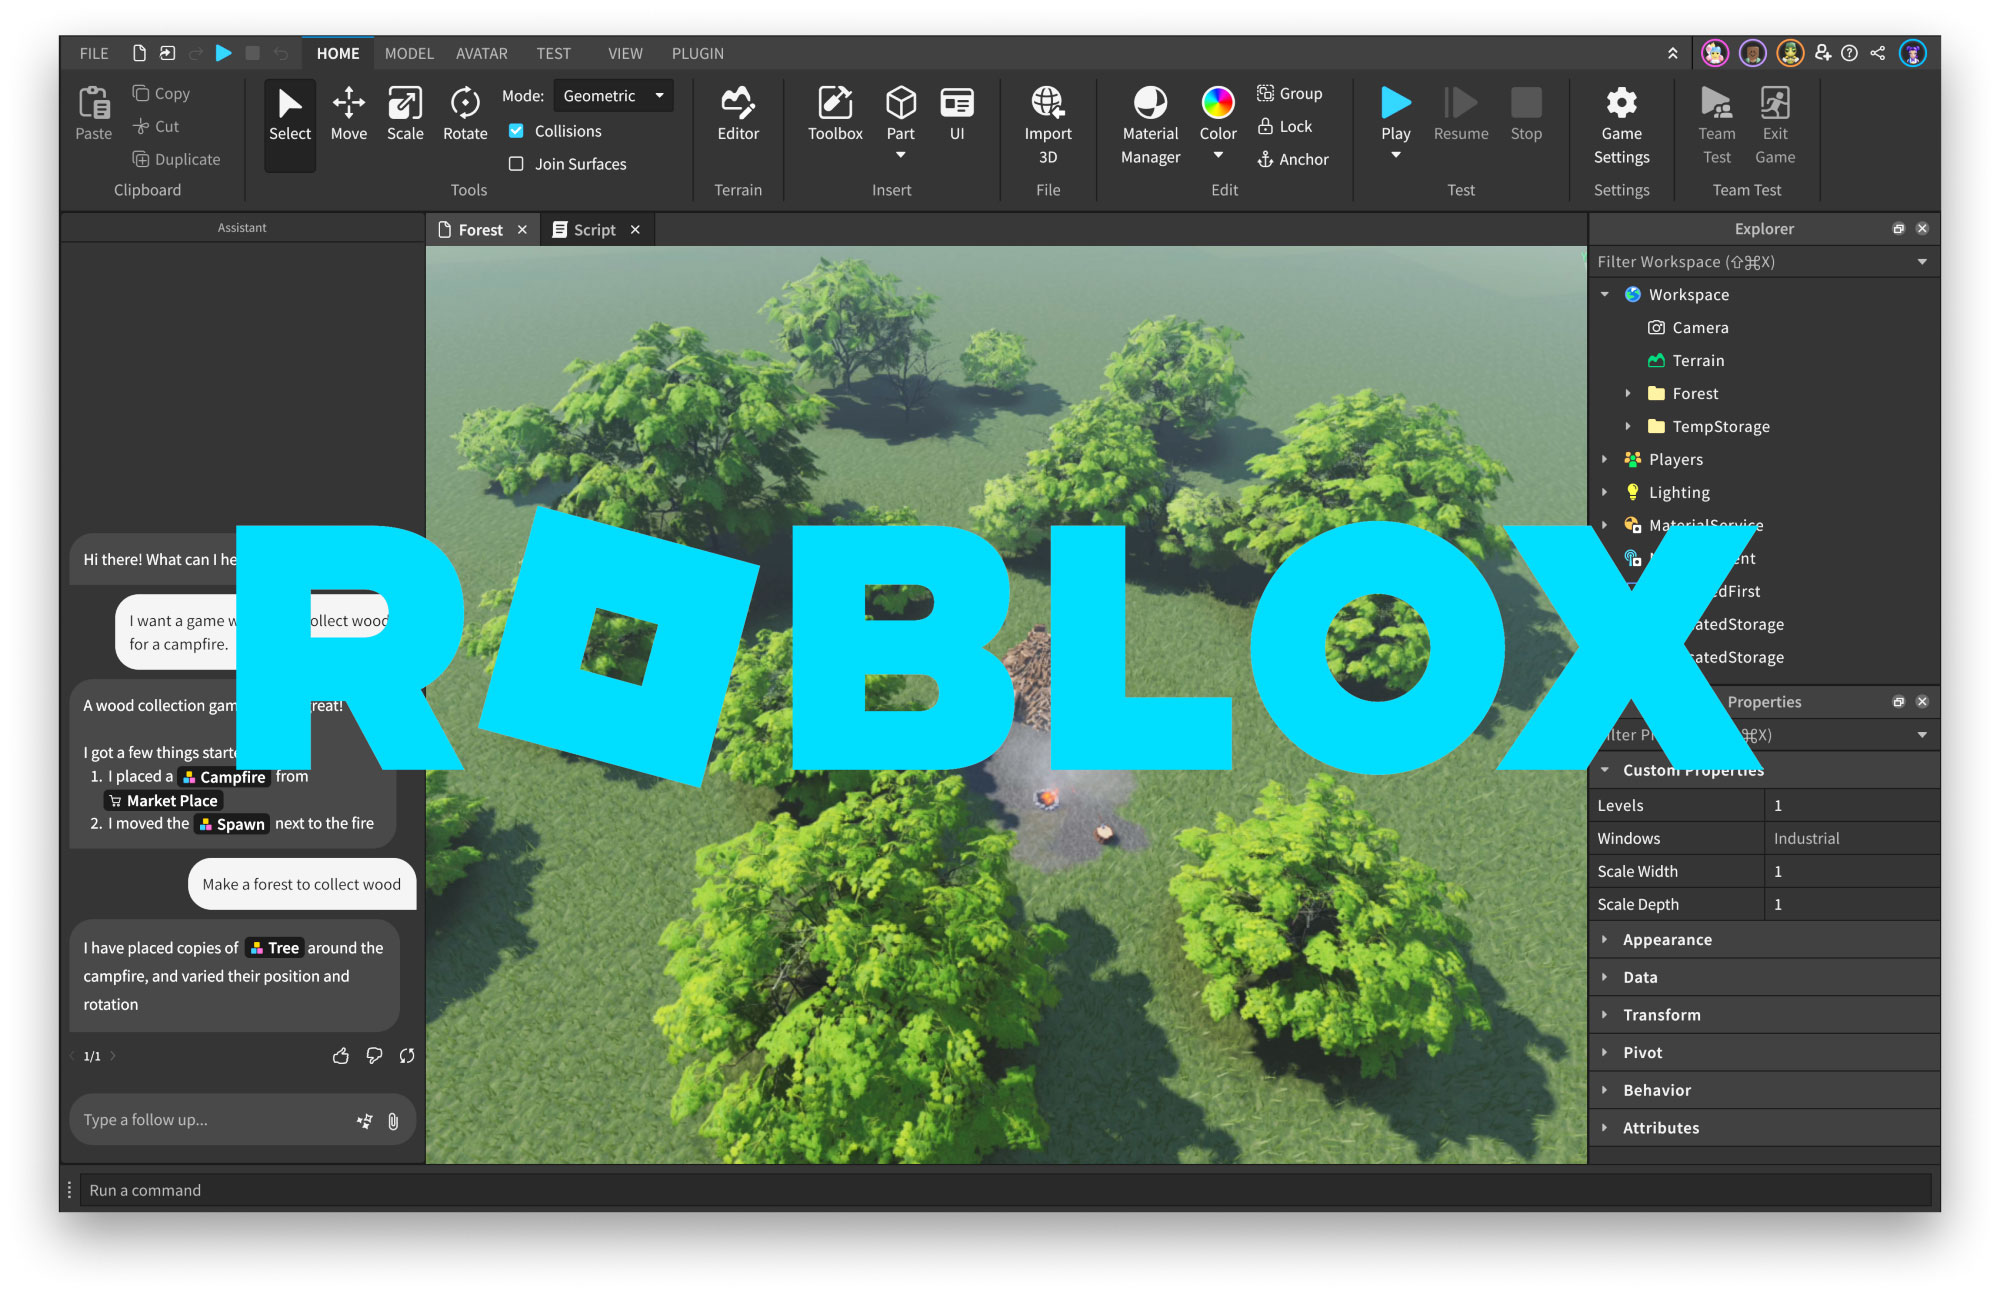2000x1294 pixels.
Task: Collapse the ribbon with double chevron
Action: (x=1673, y=53)
